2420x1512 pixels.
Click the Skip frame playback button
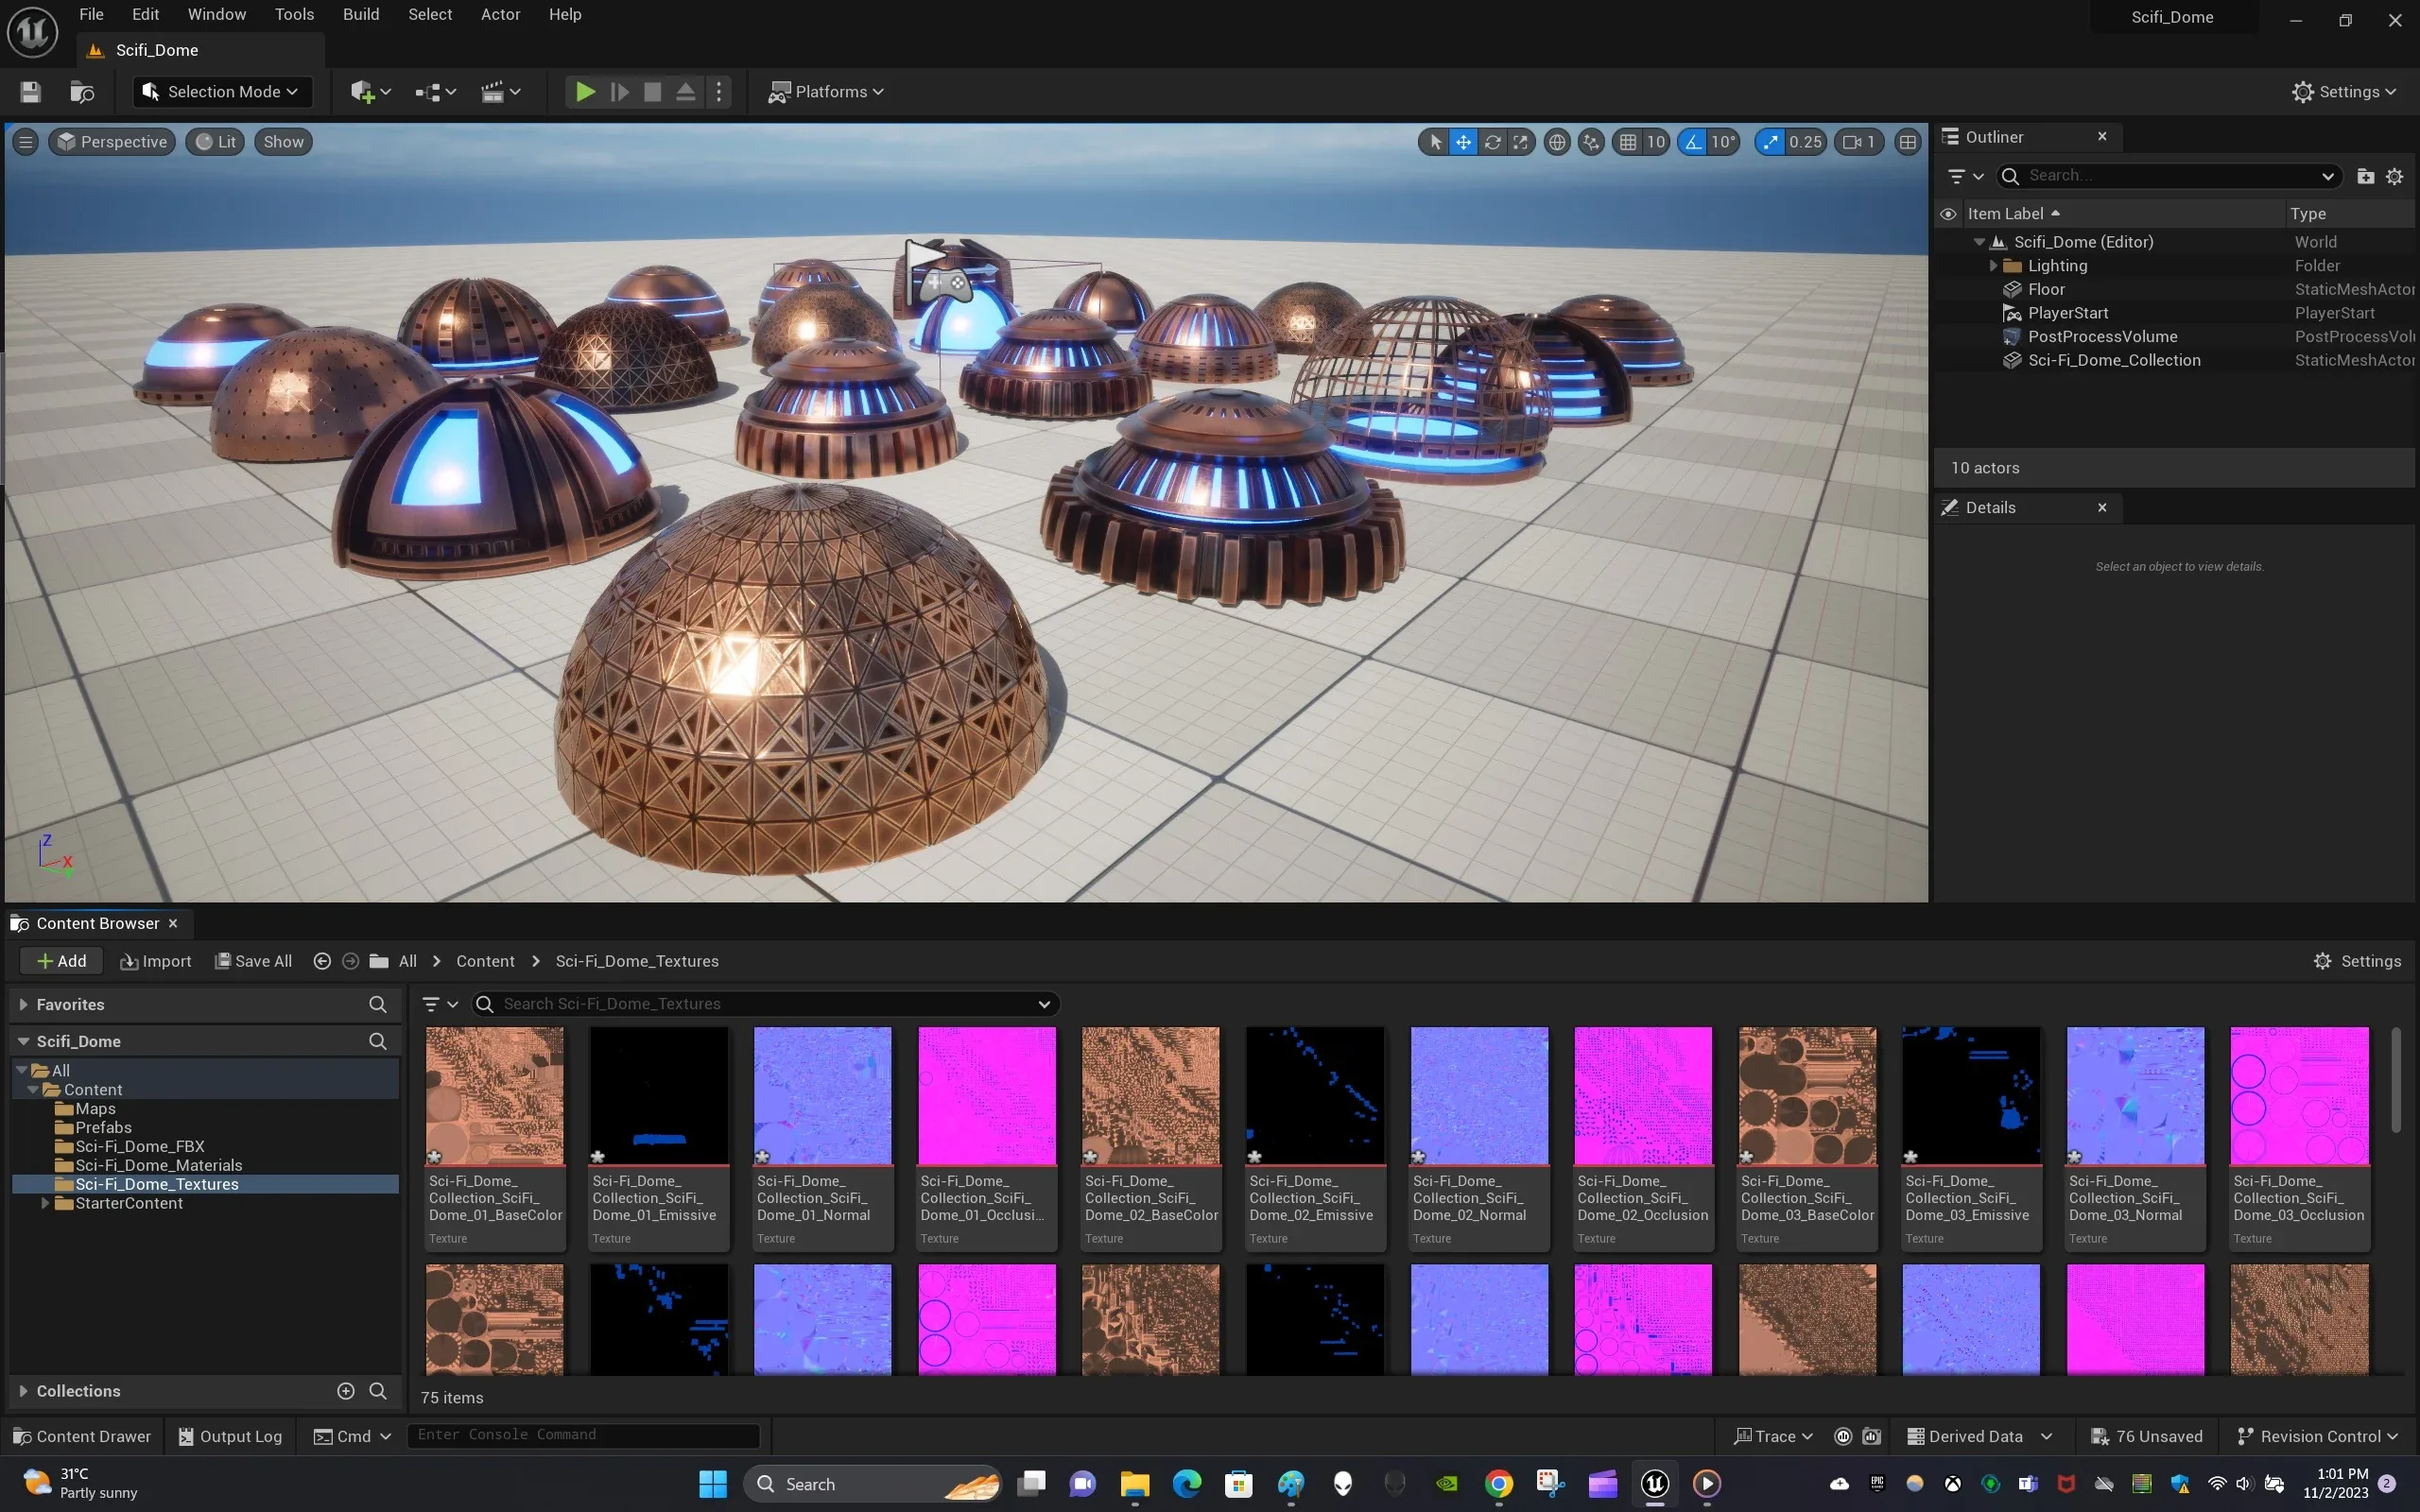click(x=619, y=92)
